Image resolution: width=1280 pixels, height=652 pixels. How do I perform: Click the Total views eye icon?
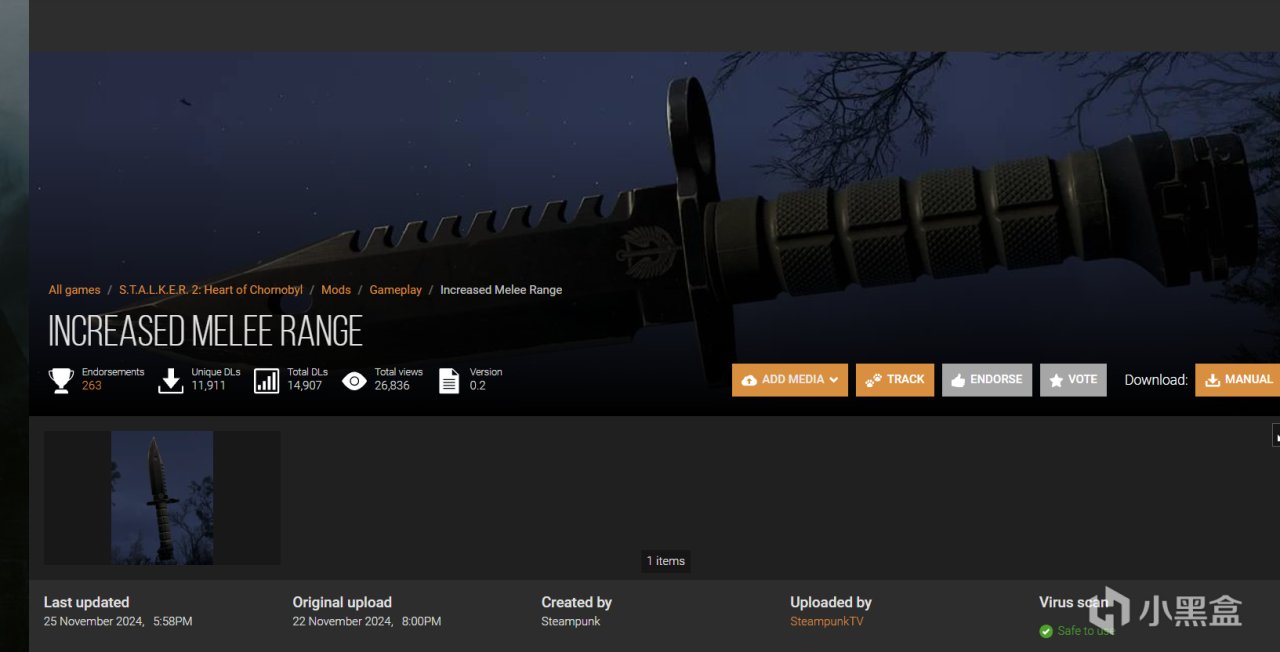[354, 380]
